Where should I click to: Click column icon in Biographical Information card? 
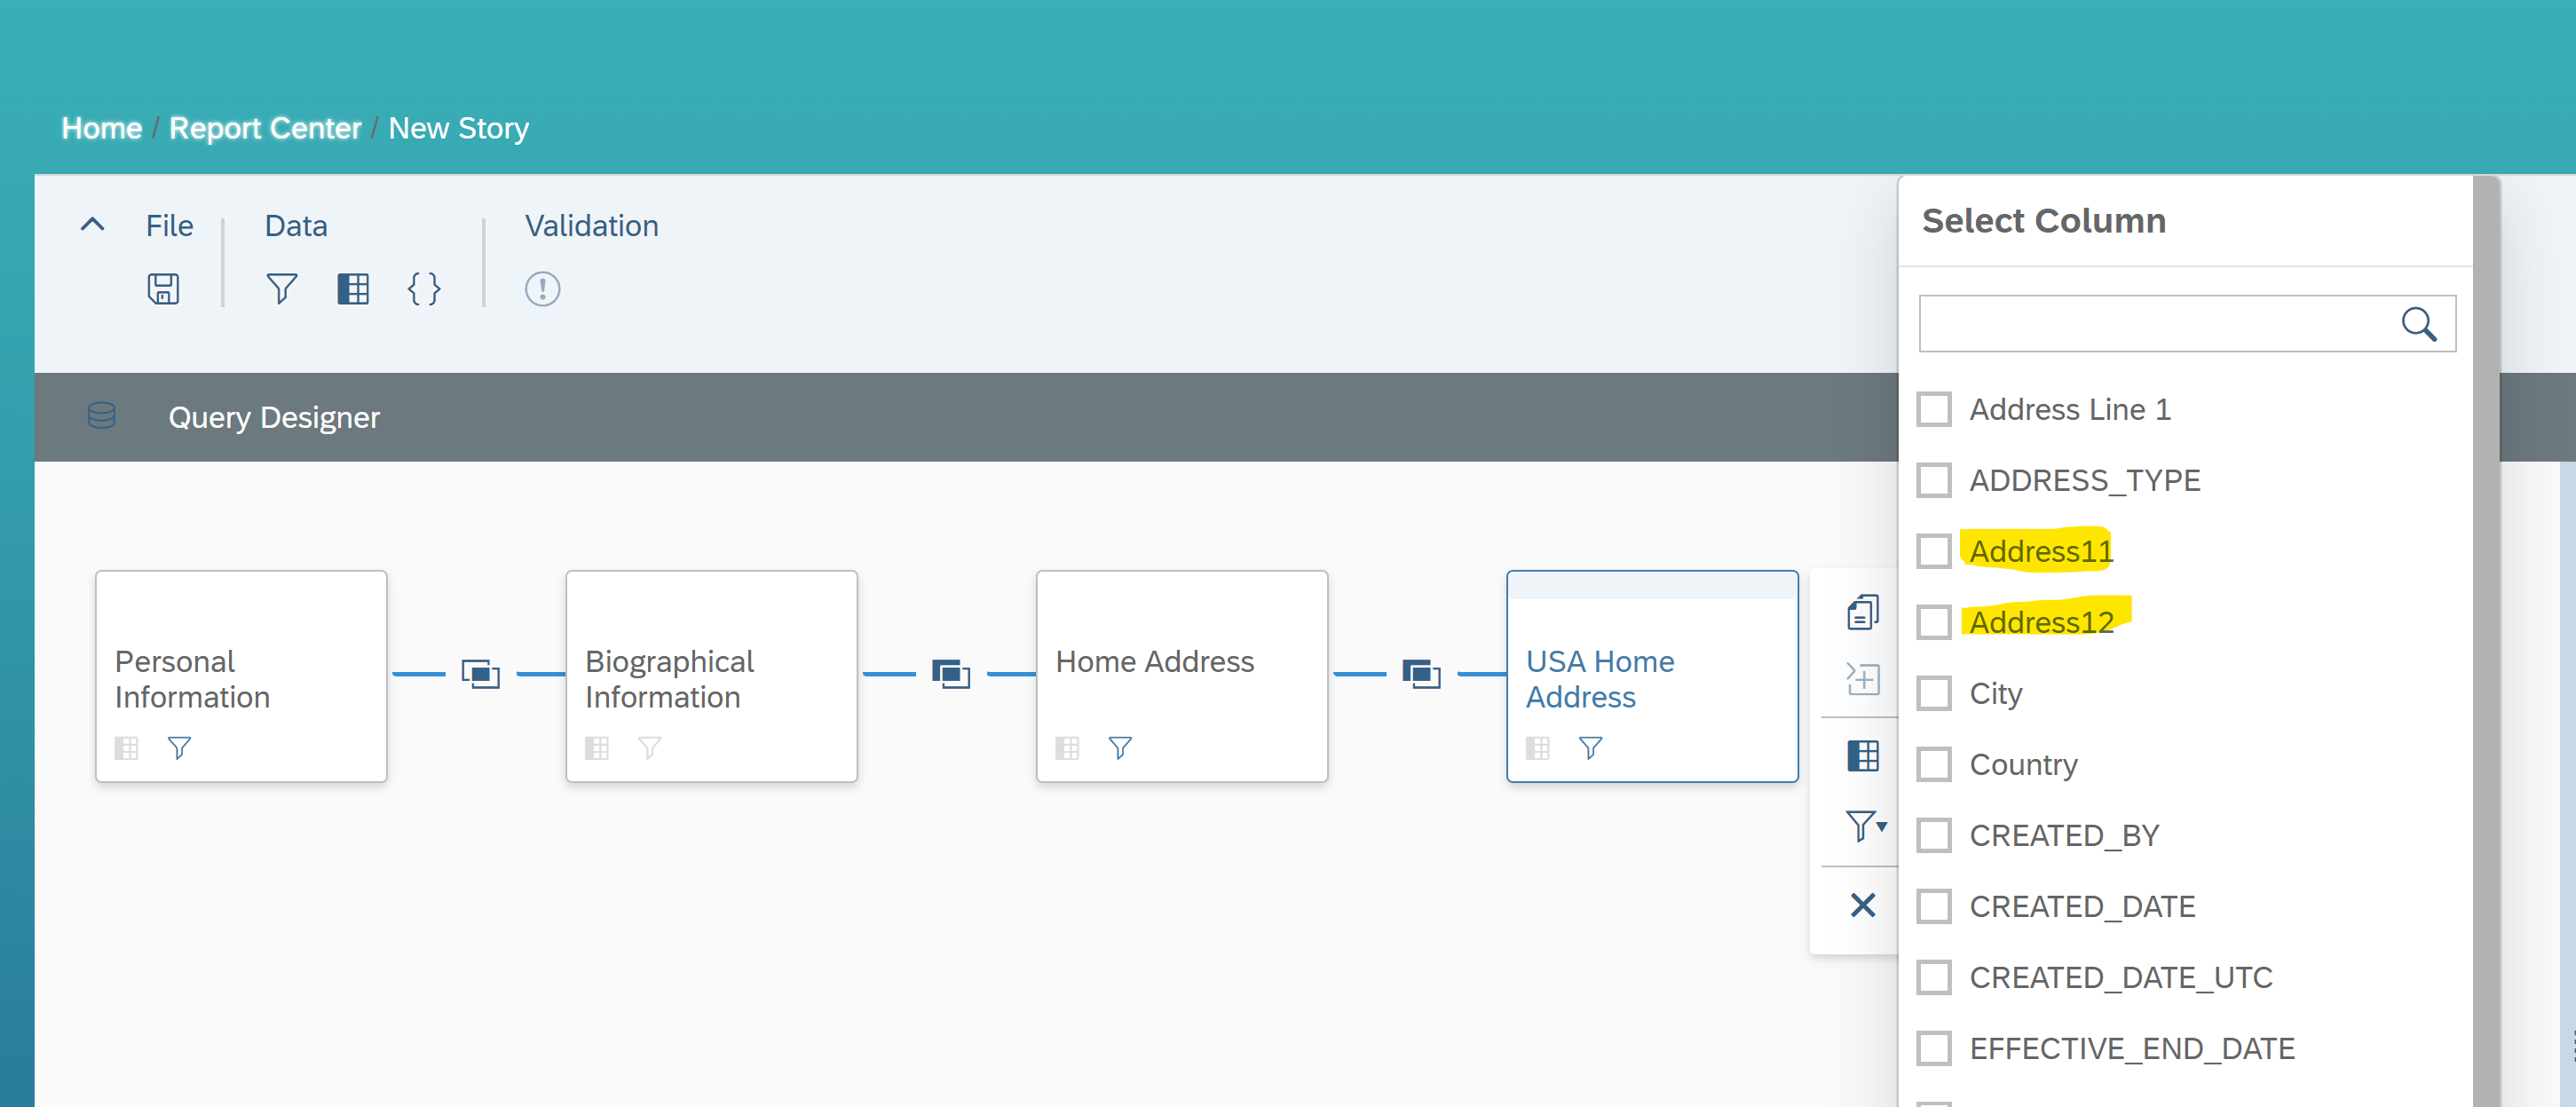click(x=597, y=748)
